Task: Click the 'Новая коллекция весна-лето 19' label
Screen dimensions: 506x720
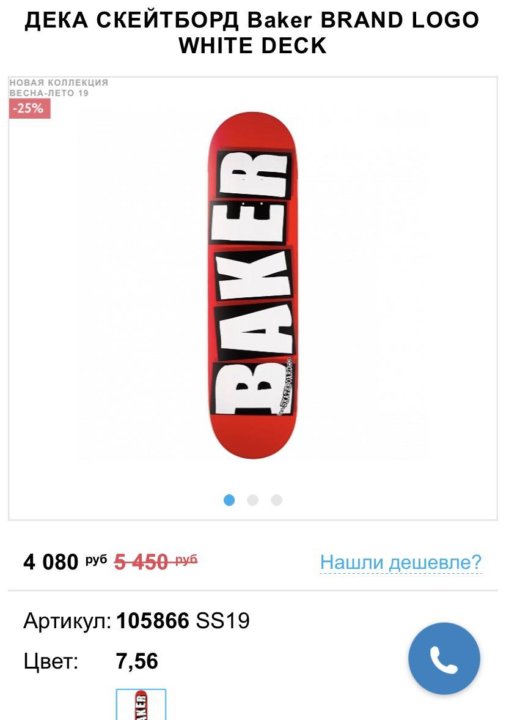Action: (x=59, y=88)
